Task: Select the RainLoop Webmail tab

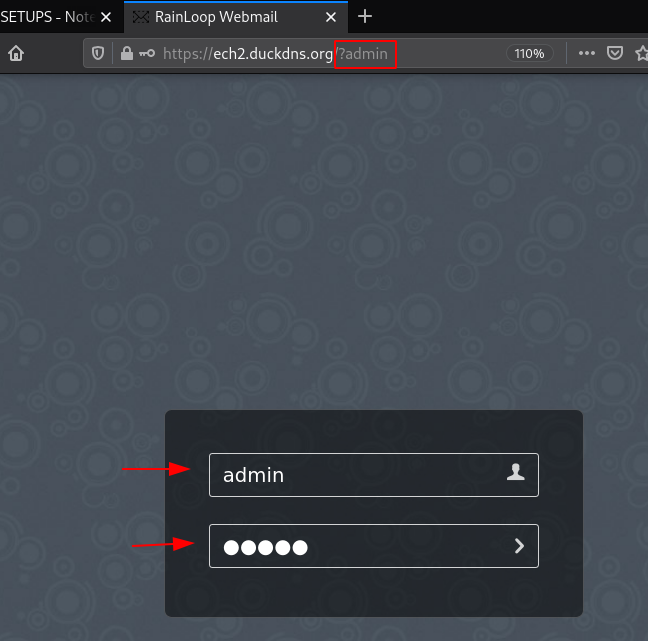Action: pyautogui.click(x=236, y=17)
